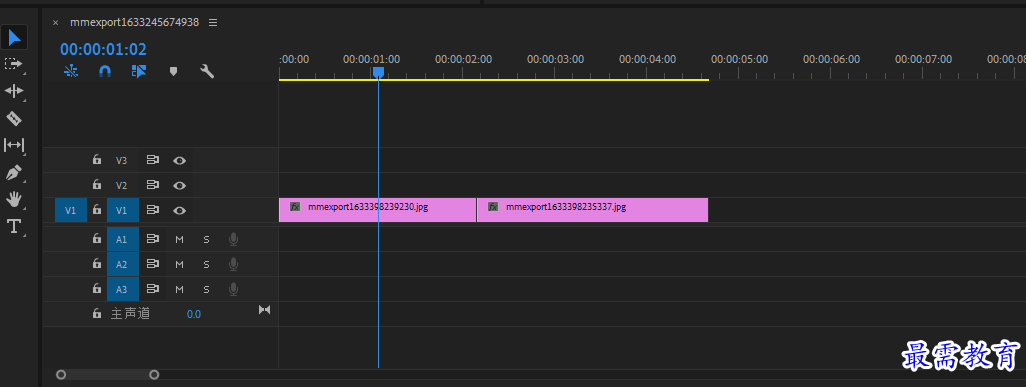1026x387 pixels.
Task: Toggle sync lock for V1
Action: (x=152, y=210)
